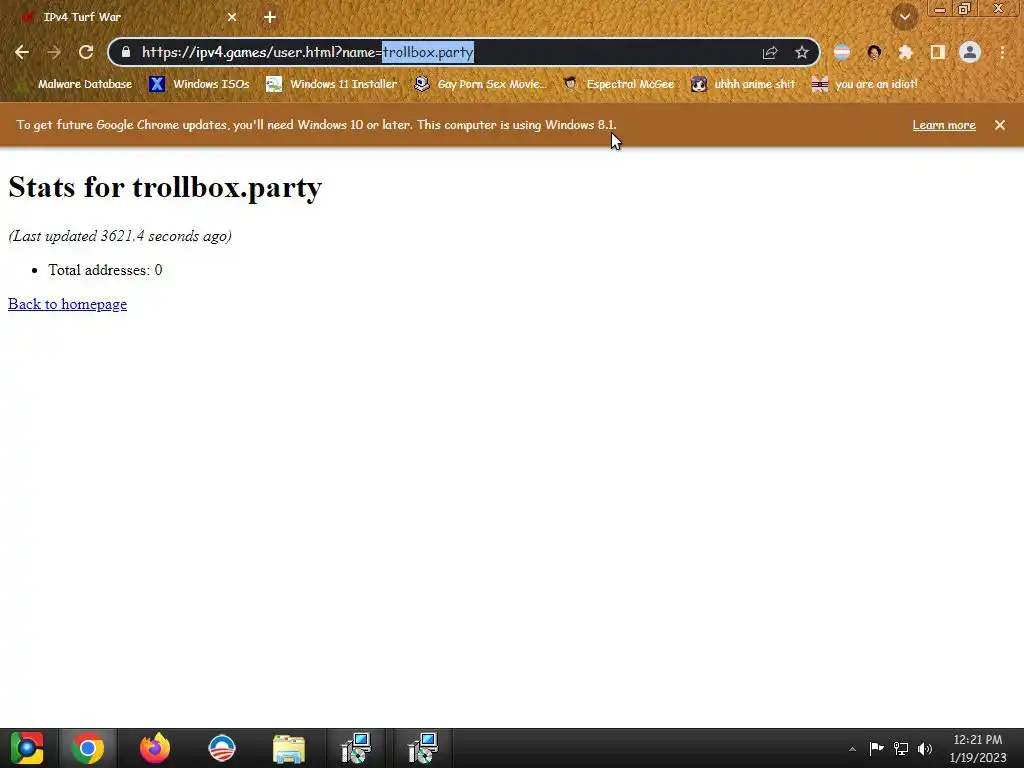The image size is (1024, 768).
Task: Click the Stats for trollbox.party heading
Action: tap(165, 187)
